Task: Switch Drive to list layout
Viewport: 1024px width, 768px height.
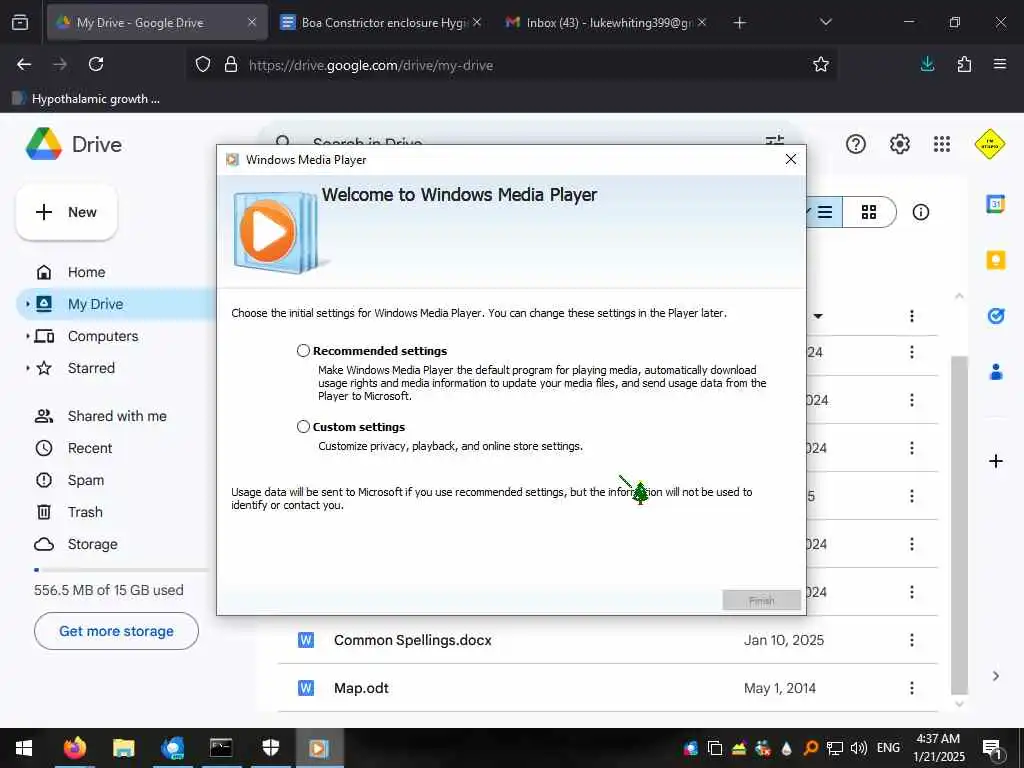Action: pos(824,212)
